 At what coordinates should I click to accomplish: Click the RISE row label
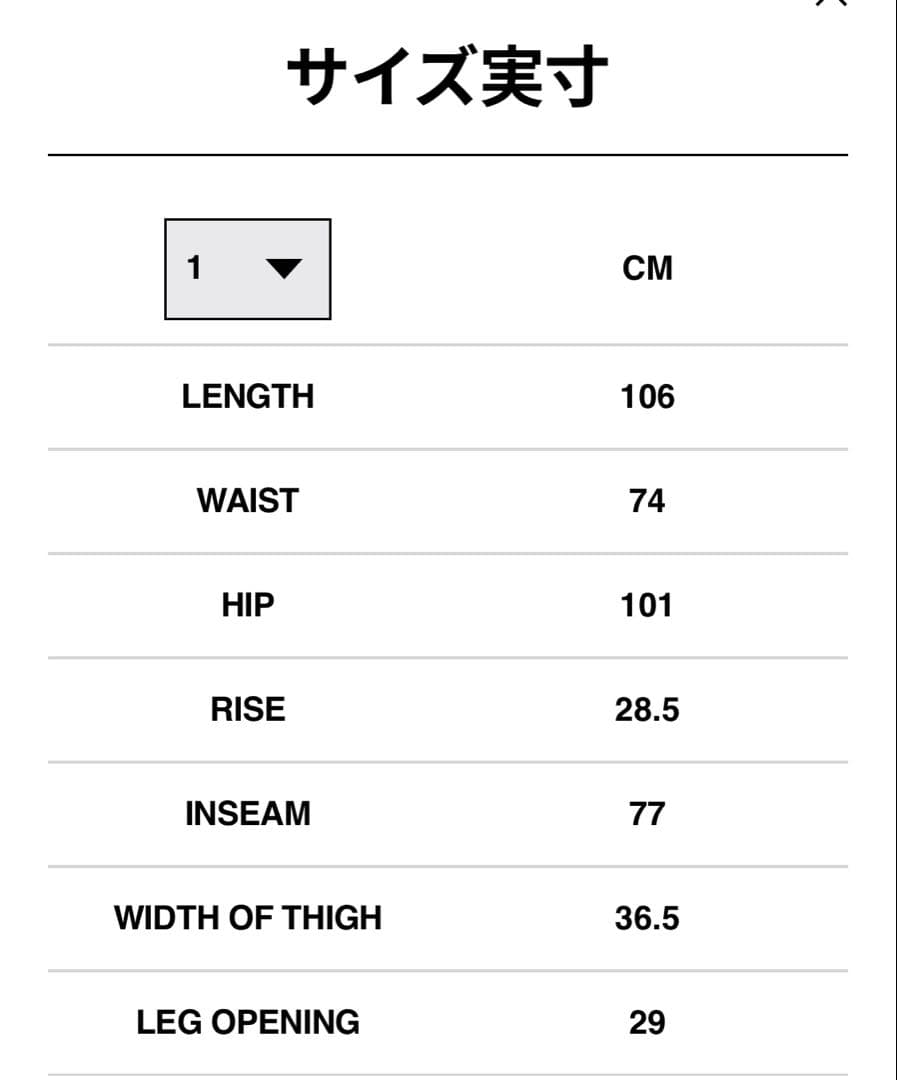pyautogui.click(x=248, y=709)
